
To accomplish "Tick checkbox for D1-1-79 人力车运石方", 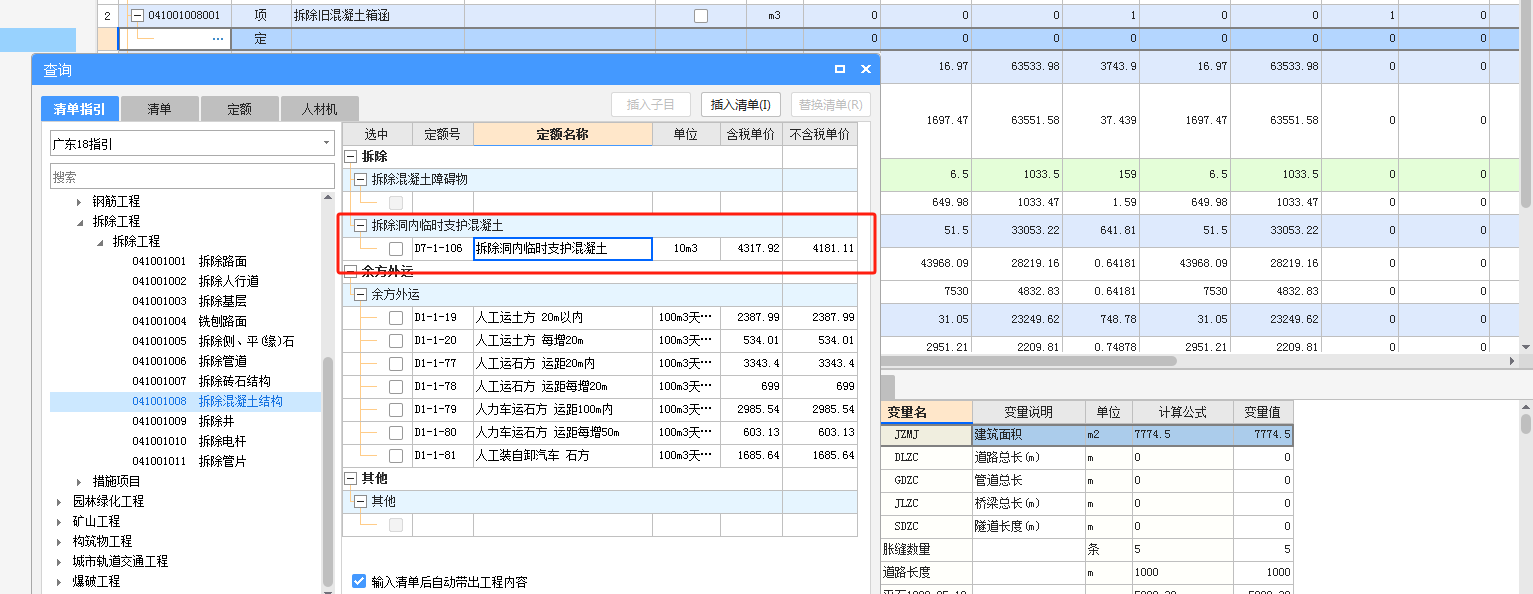I will (x=396, y=409).
